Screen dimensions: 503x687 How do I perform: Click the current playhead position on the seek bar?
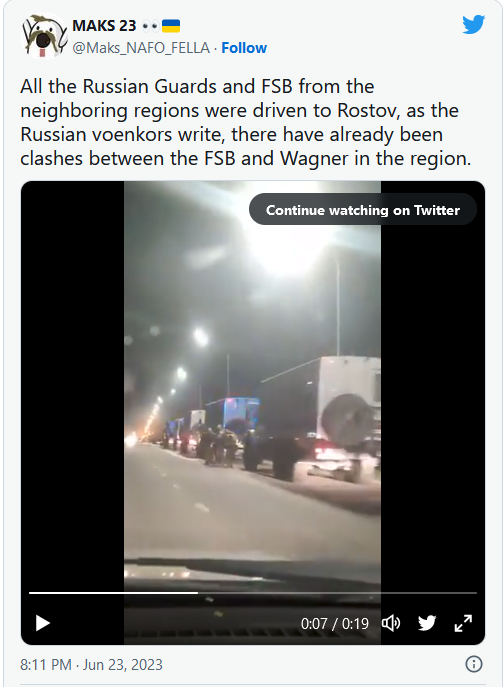coord(198,593)
